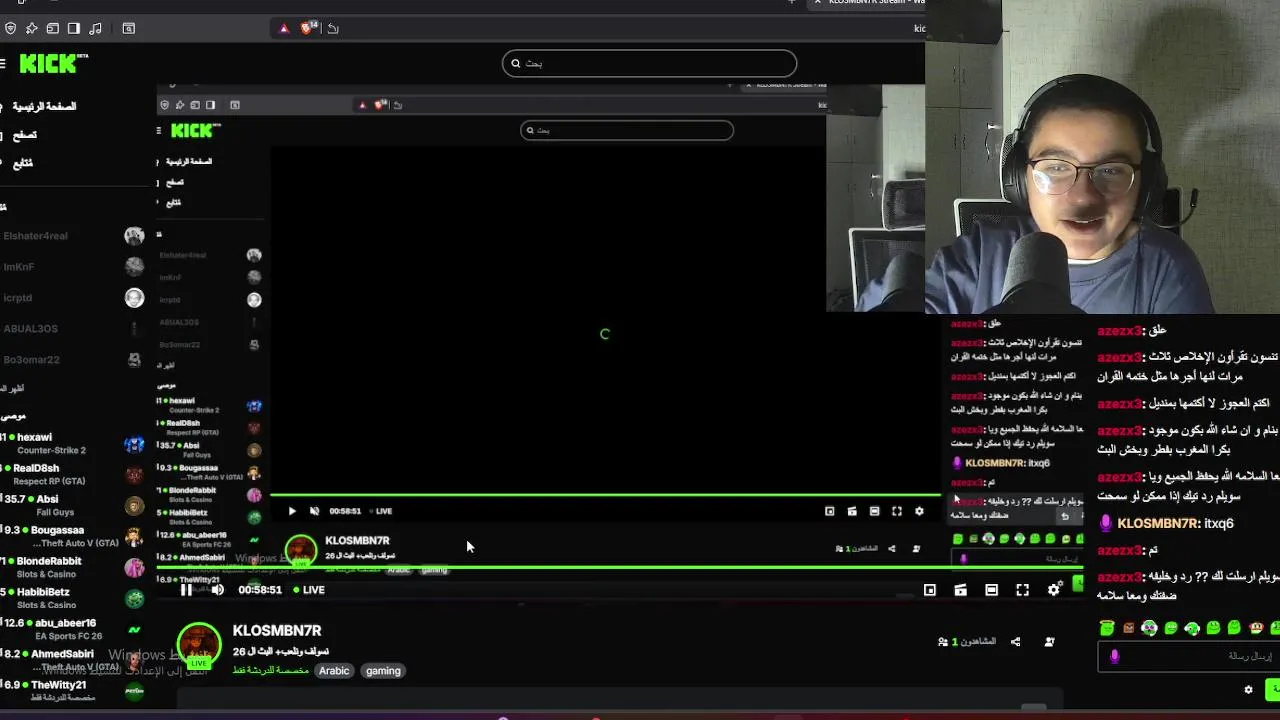Image resolution: width=1280 pixels, height=720 pixels.
Task: Click LIVE indicator in the nested player
Action: (x=380, y=511)
